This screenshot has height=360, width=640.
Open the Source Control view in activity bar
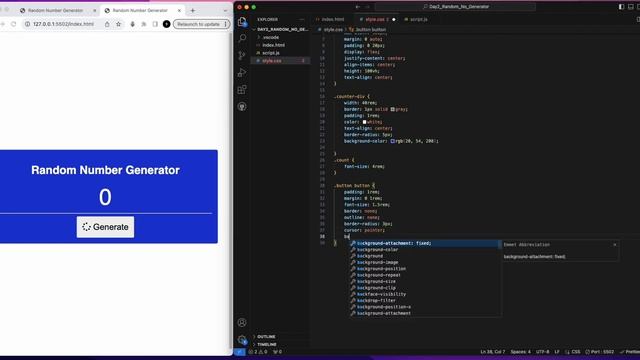pyautogui.click(x=242, y=56)
